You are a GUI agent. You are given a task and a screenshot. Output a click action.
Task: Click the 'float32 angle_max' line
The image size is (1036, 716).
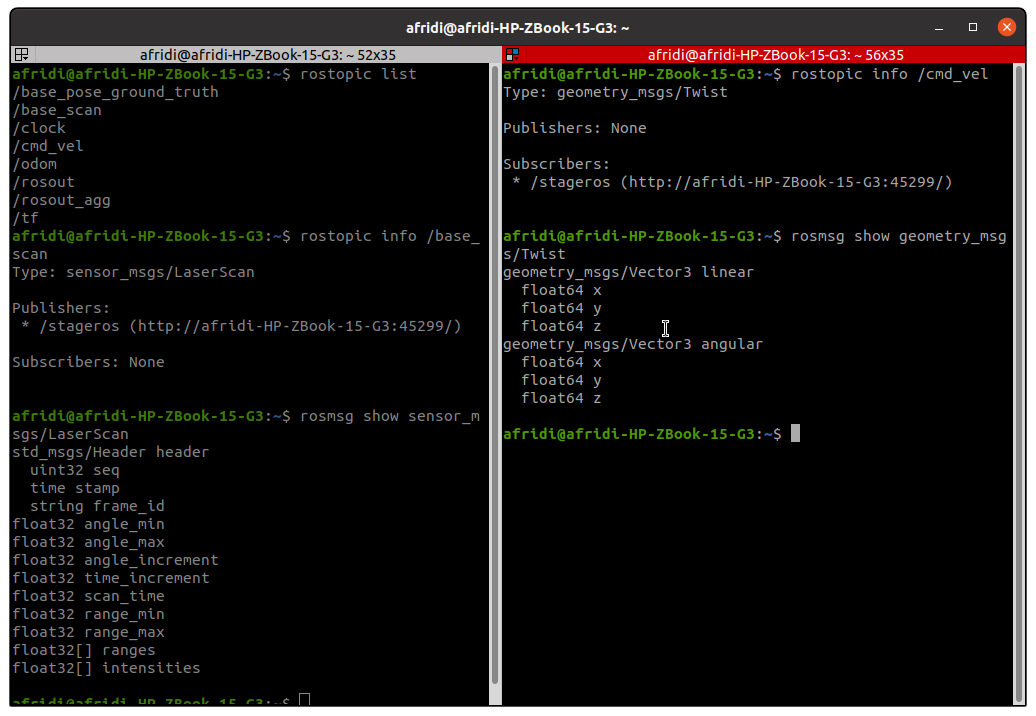88,542
